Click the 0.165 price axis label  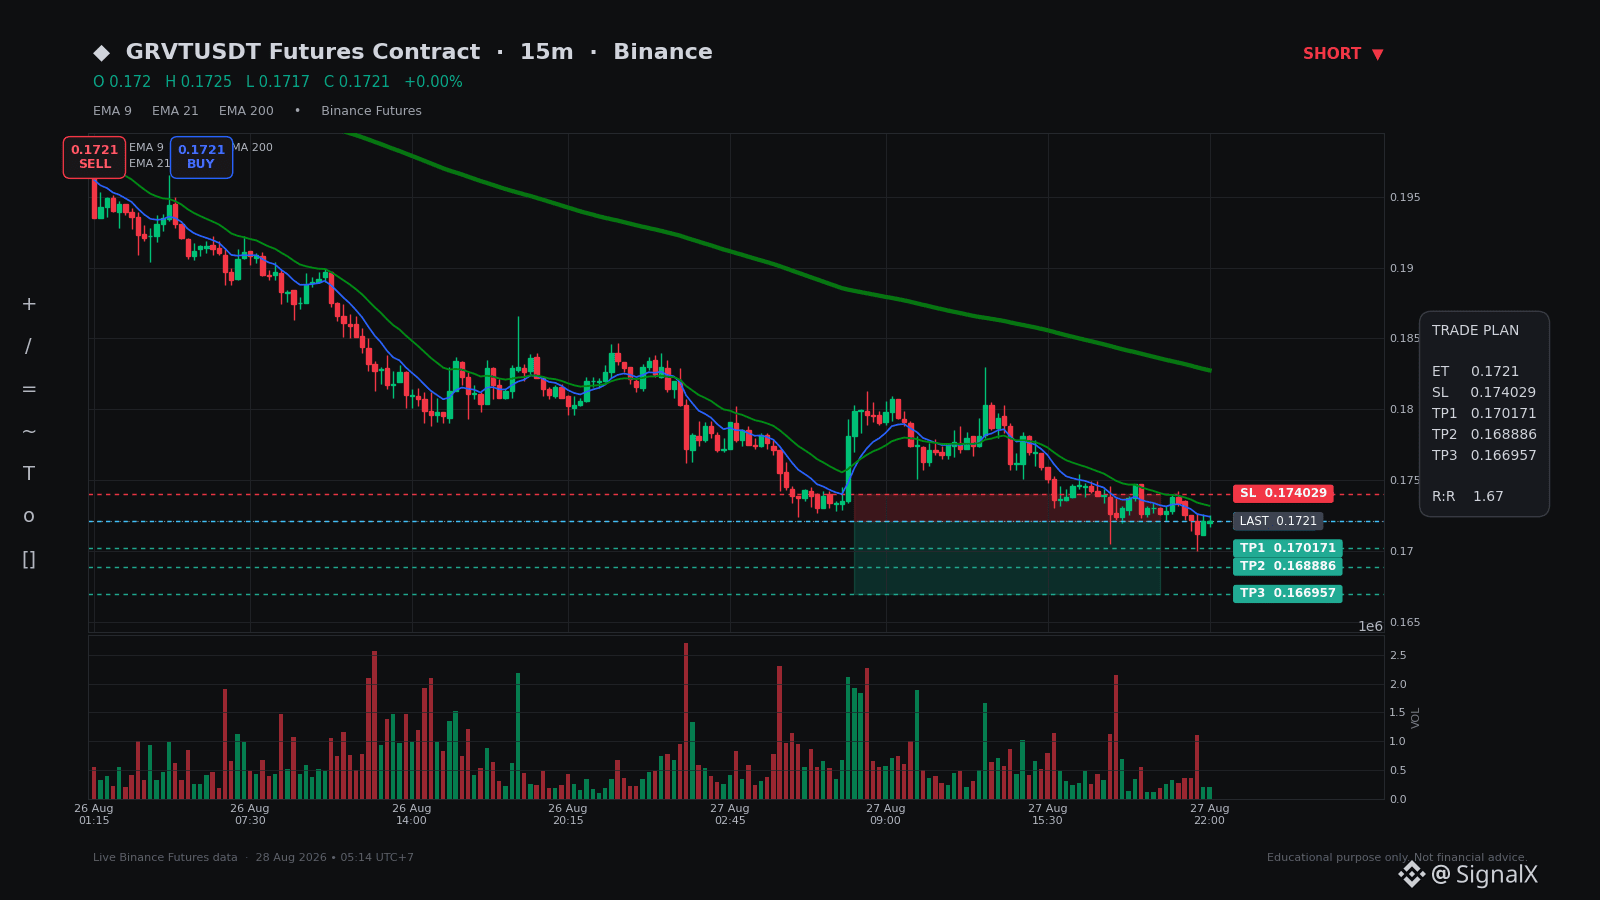click(x=1405, y=623)
